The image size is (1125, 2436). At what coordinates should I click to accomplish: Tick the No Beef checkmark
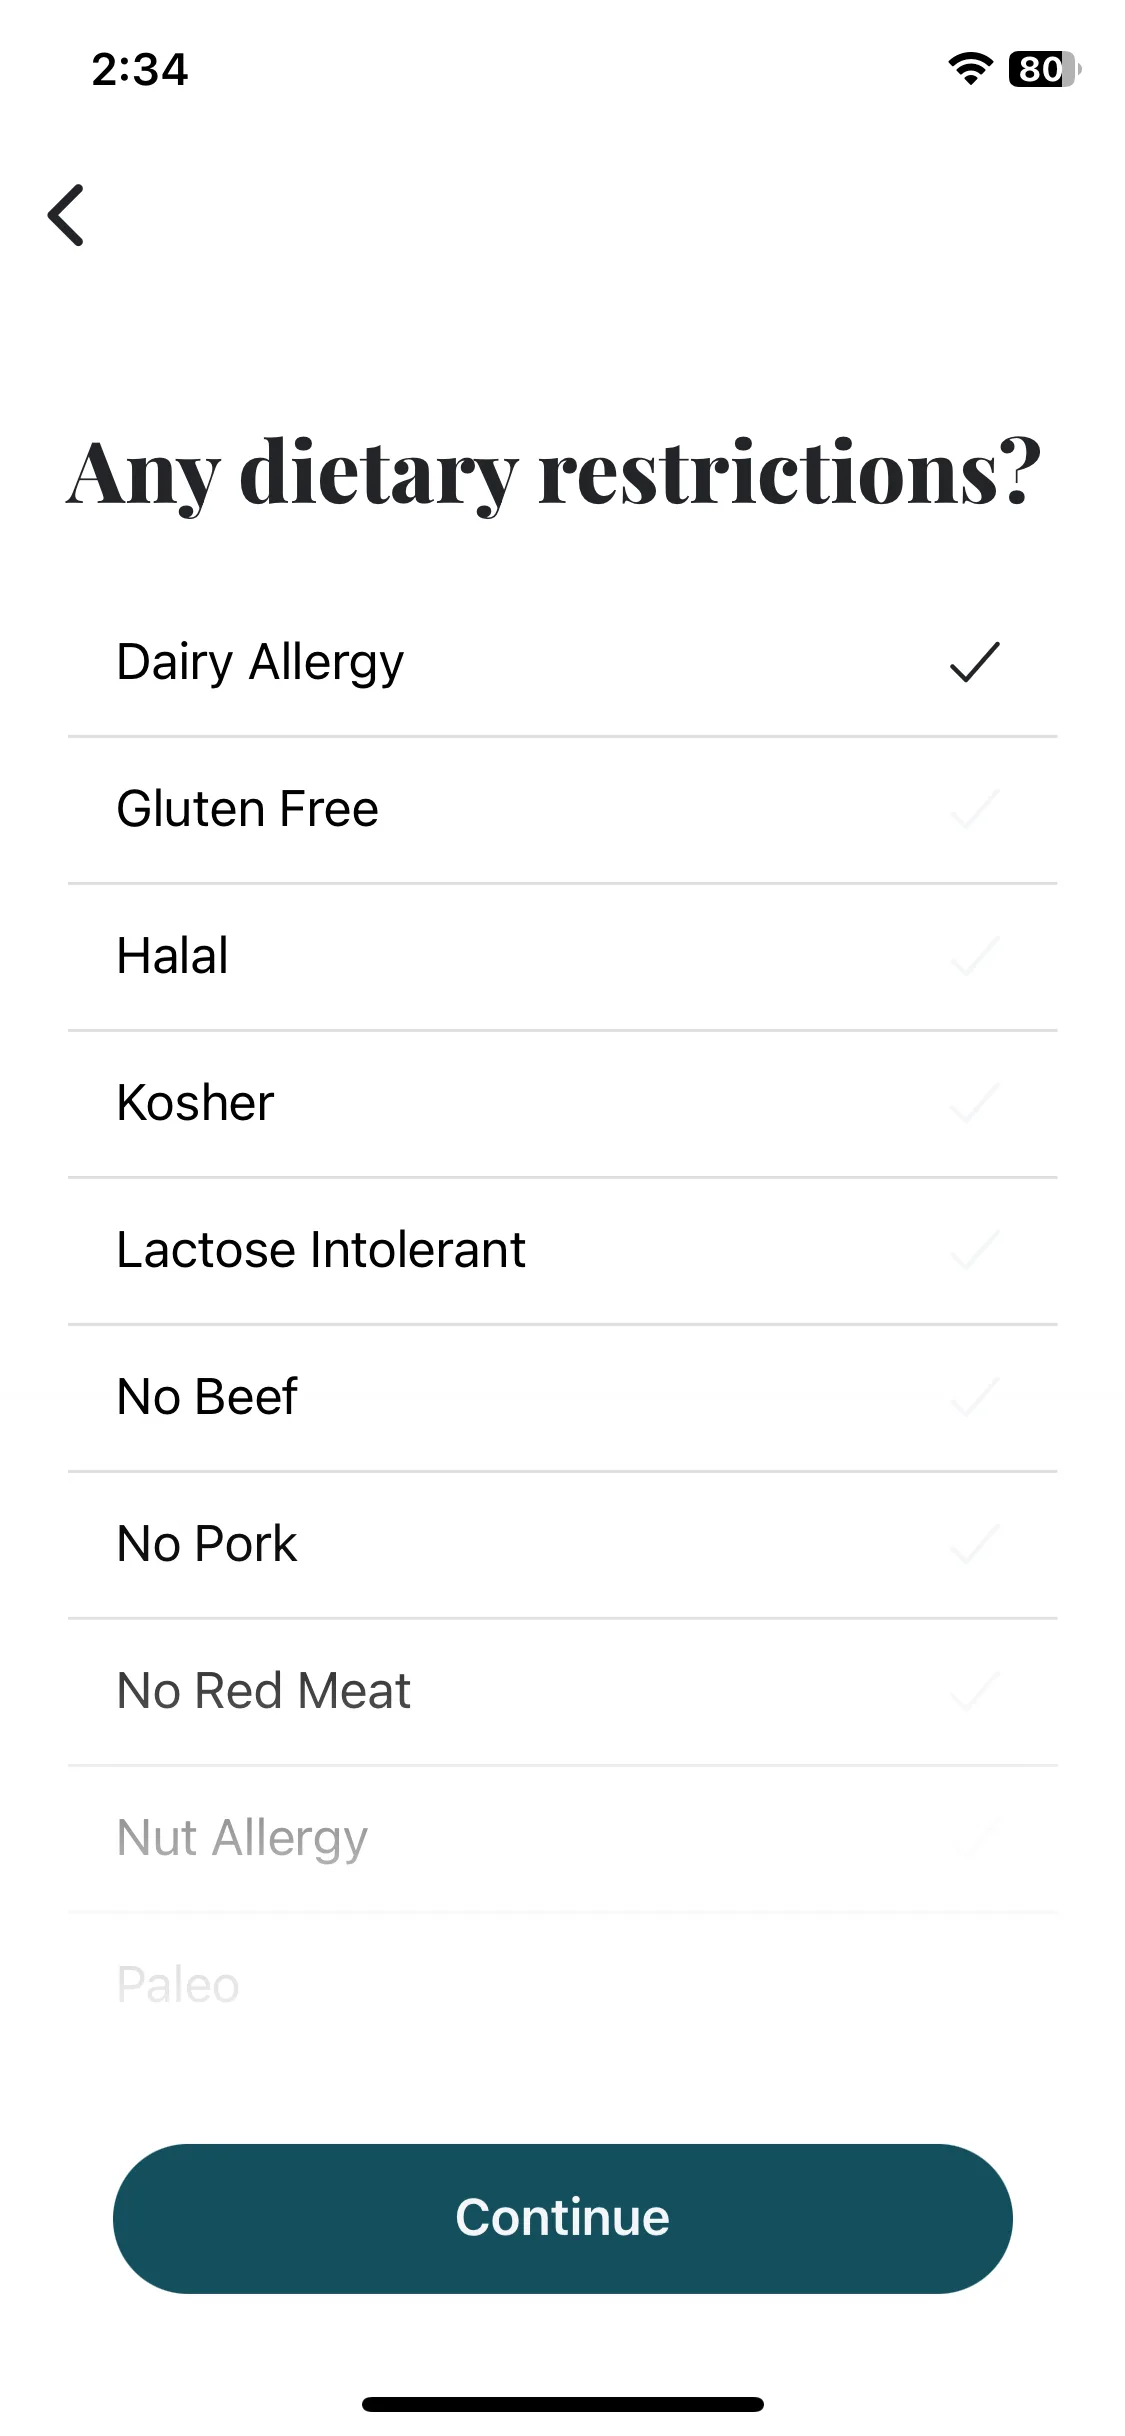tap(974, 1397)
